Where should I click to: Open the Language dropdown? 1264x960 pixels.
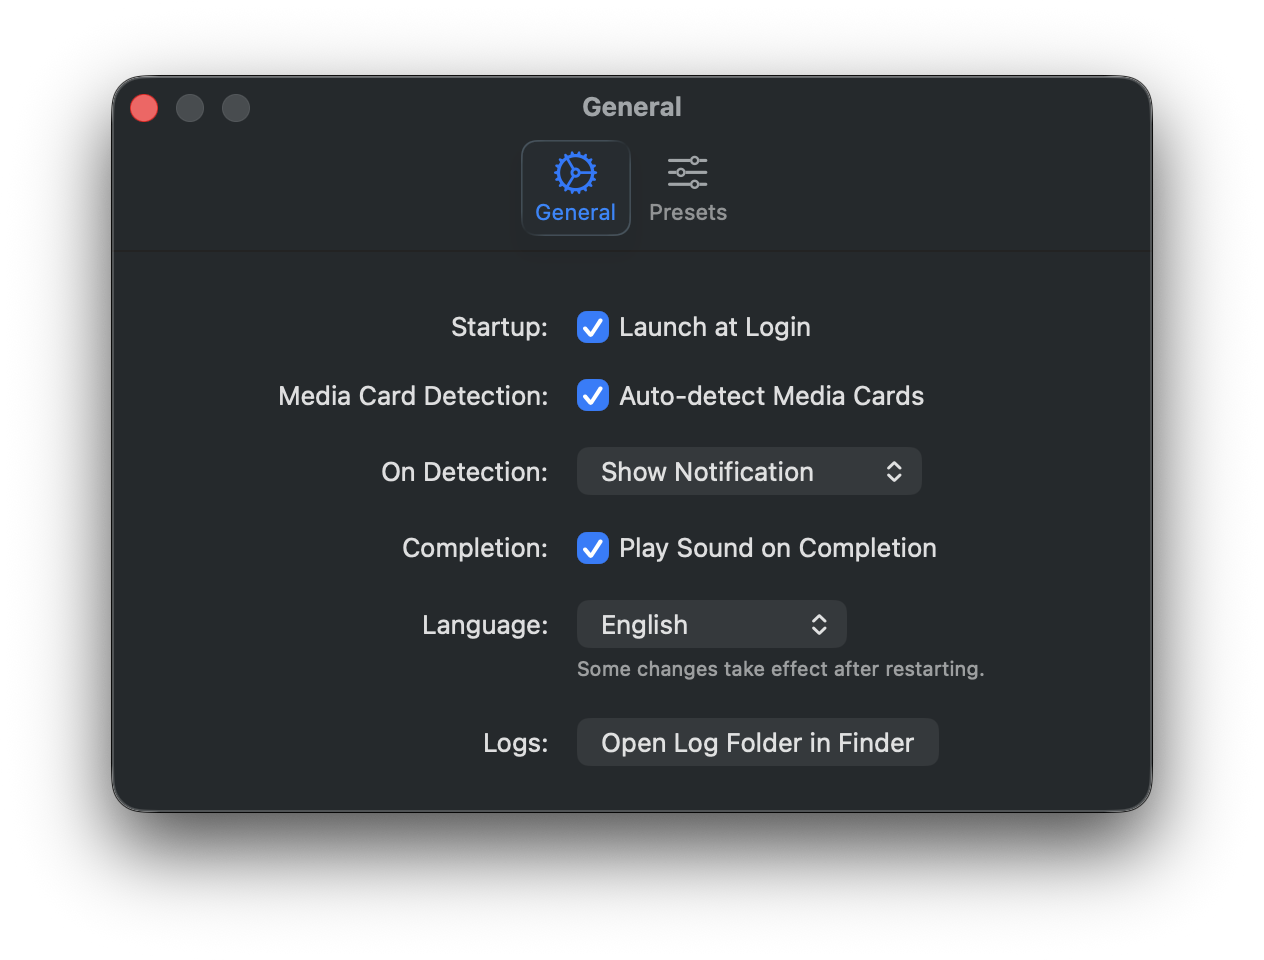point(711,624)
